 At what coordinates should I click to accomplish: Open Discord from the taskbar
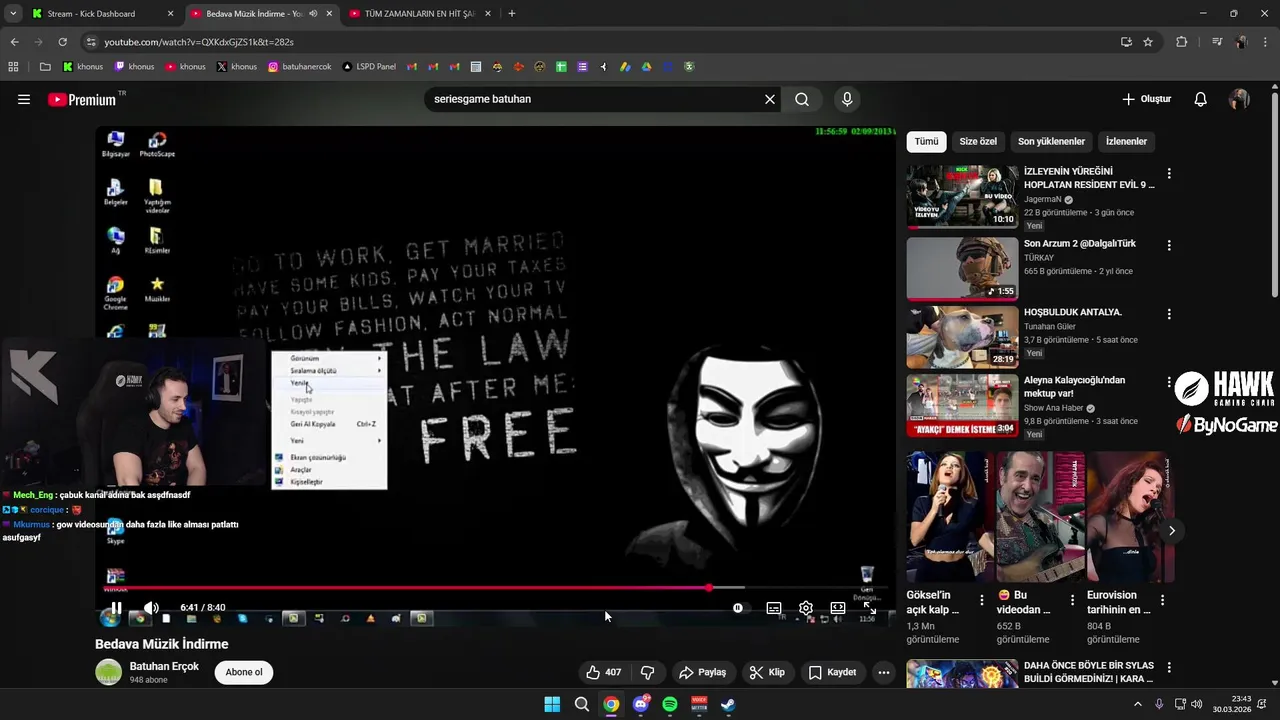(x=641, y=704)
